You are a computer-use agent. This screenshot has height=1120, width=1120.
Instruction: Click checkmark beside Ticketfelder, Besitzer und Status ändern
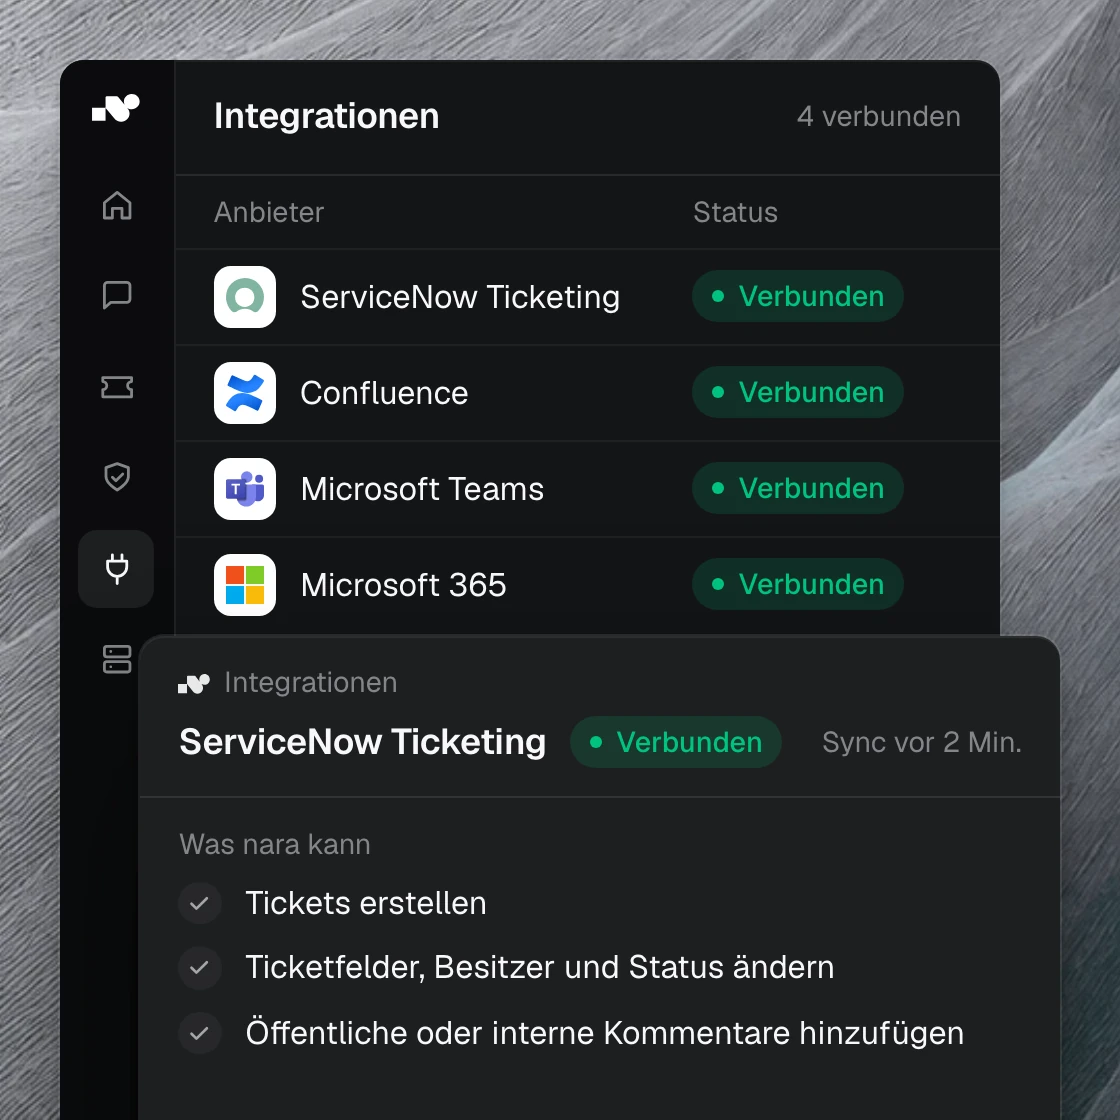pos(199,968)
